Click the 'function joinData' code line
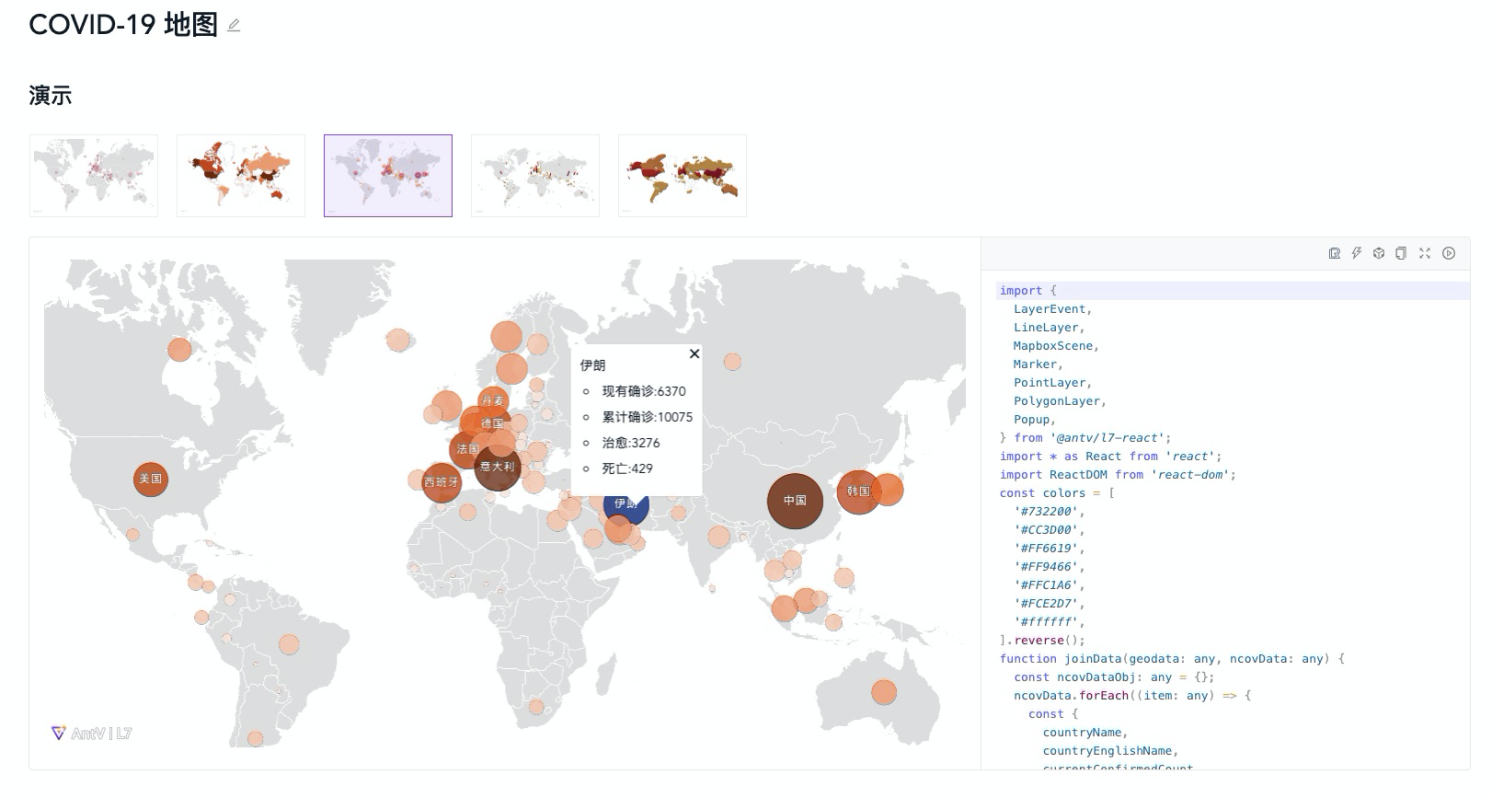Image resolution: width=1492 pixels, height=798 pixels. click(x=1172, y=658)
